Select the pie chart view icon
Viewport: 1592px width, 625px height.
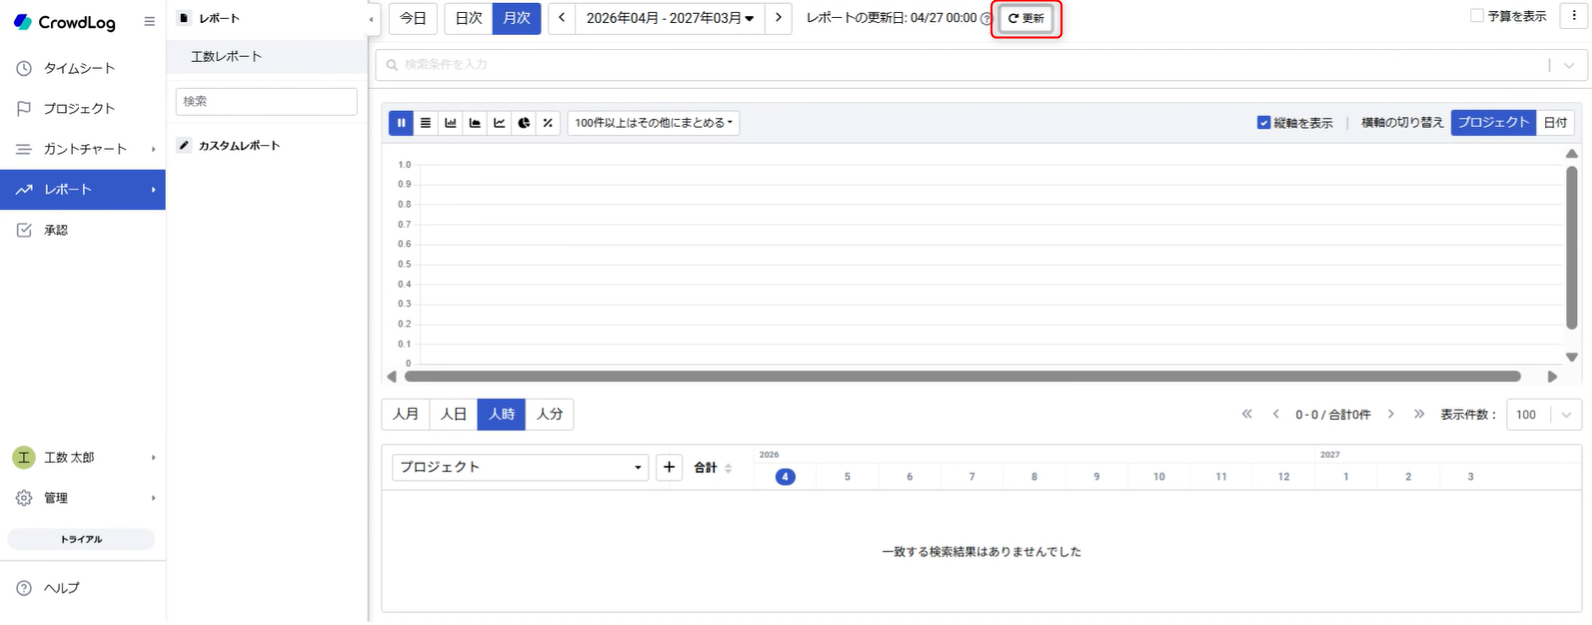click(x=523, y=123)
